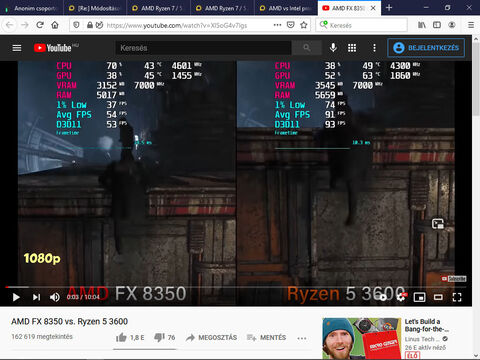Screen dimensions: 480x360
Task: Bookmark this page with the star
Action: click(x=304, y=25)
